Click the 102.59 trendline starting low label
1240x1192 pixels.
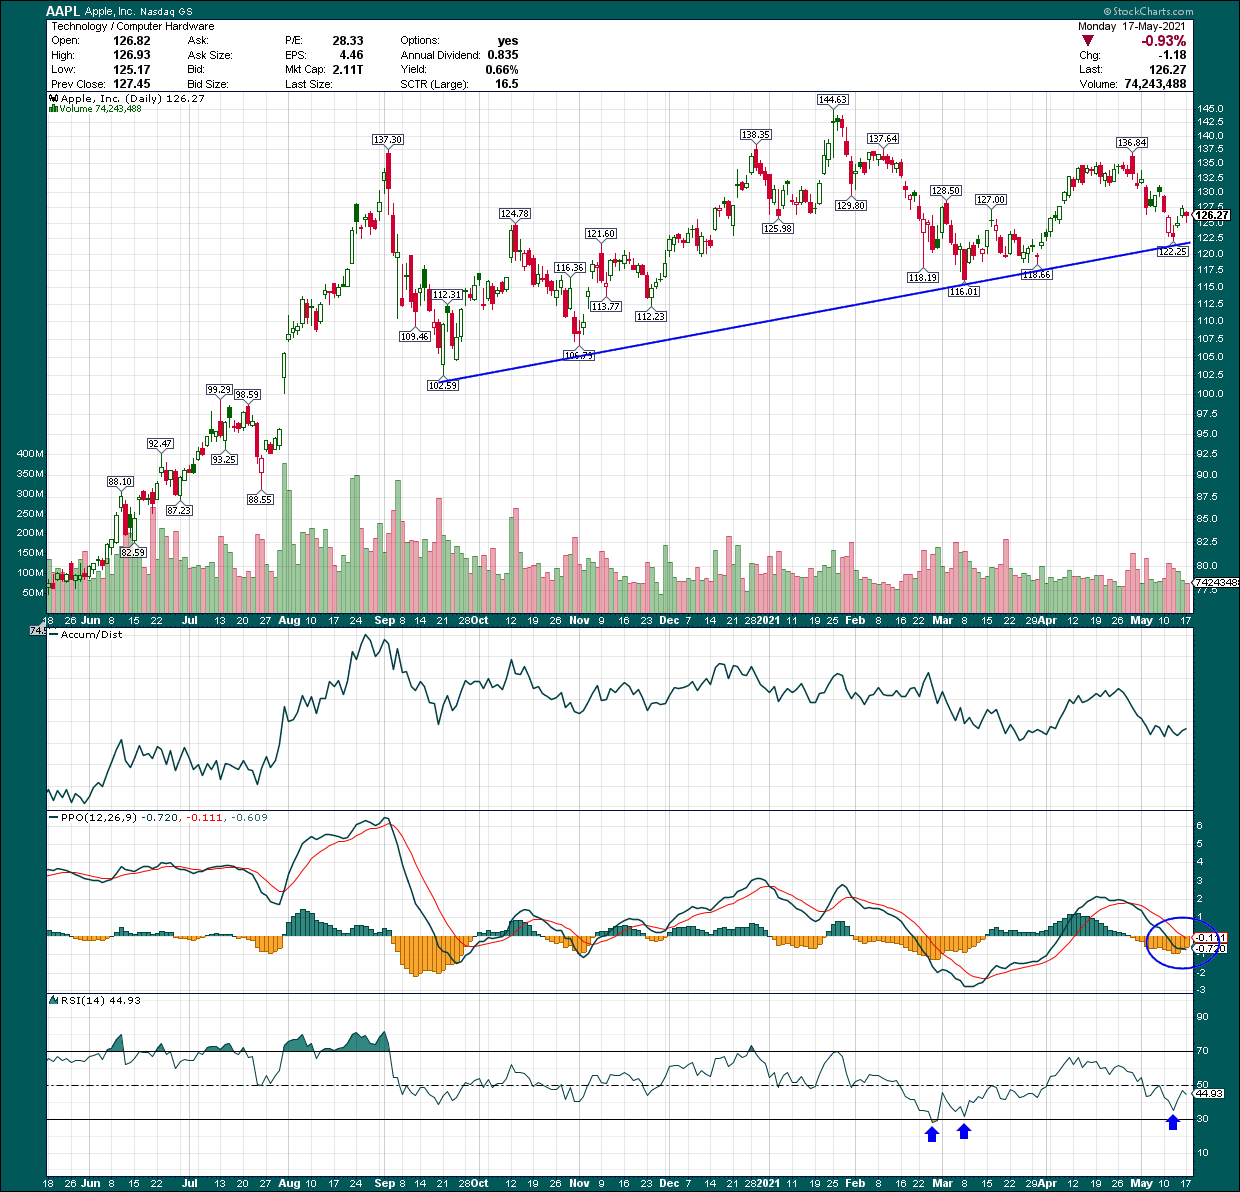442,385
